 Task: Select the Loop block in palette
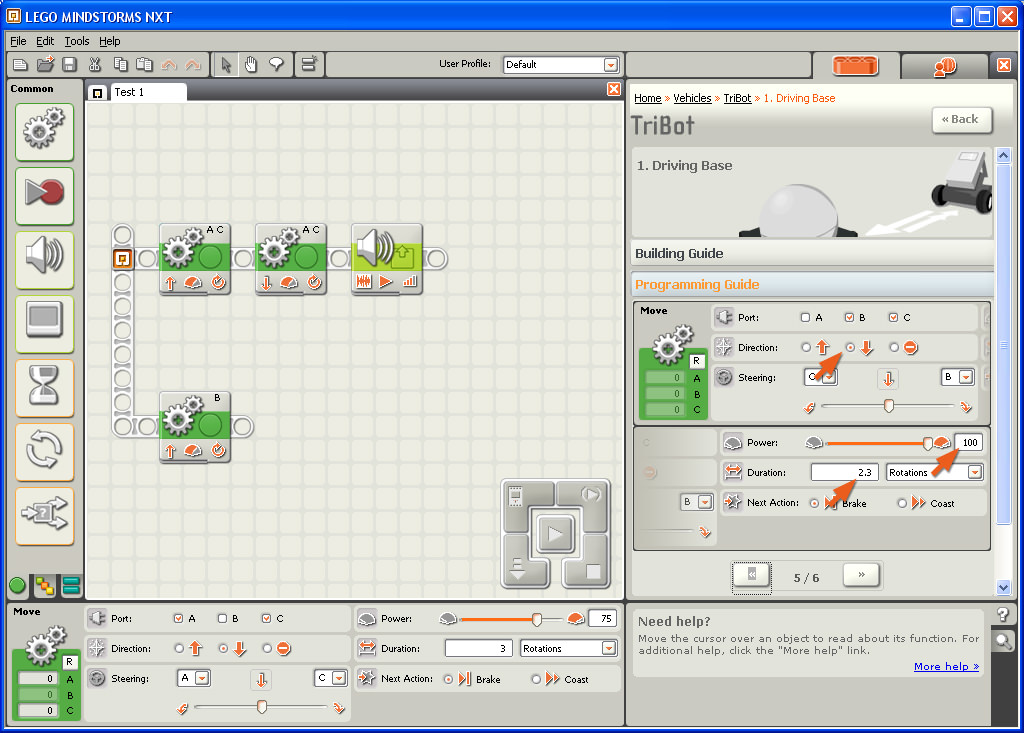(44, 451)
